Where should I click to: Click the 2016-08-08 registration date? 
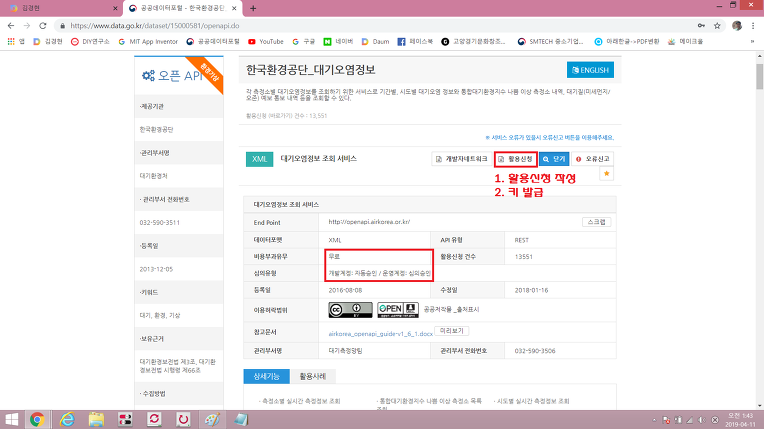[x=345, y=290]
